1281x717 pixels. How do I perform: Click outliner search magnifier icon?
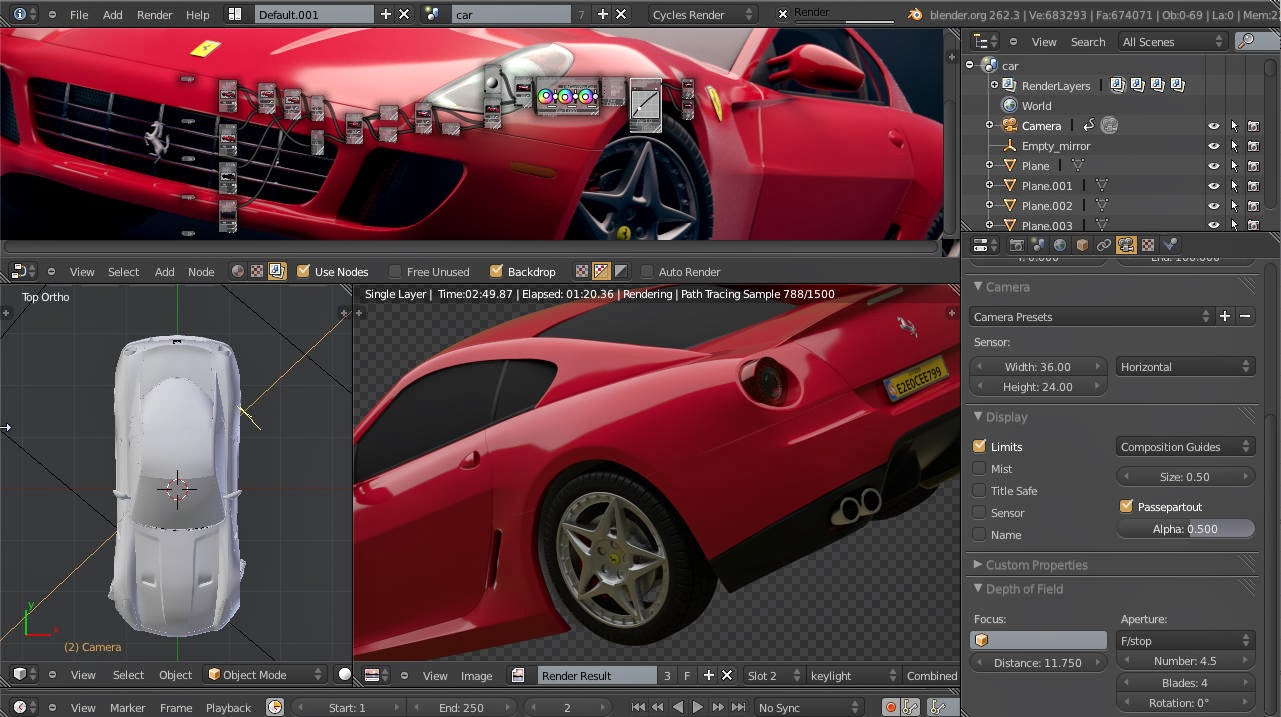pyautogui.click(x=1245, y=41)
